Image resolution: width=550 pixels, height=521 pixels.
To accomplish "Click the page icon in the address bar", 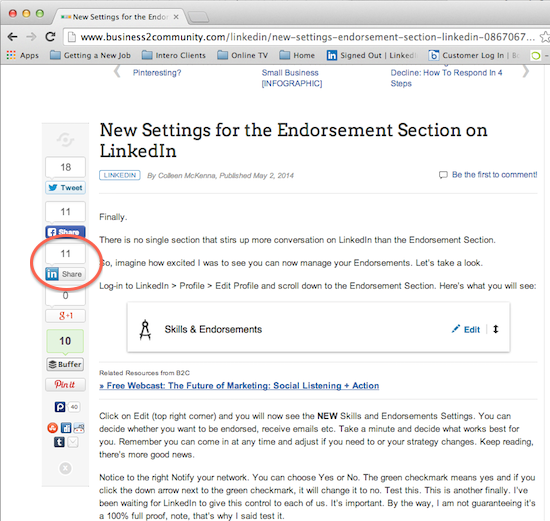I will coord(72,37).
